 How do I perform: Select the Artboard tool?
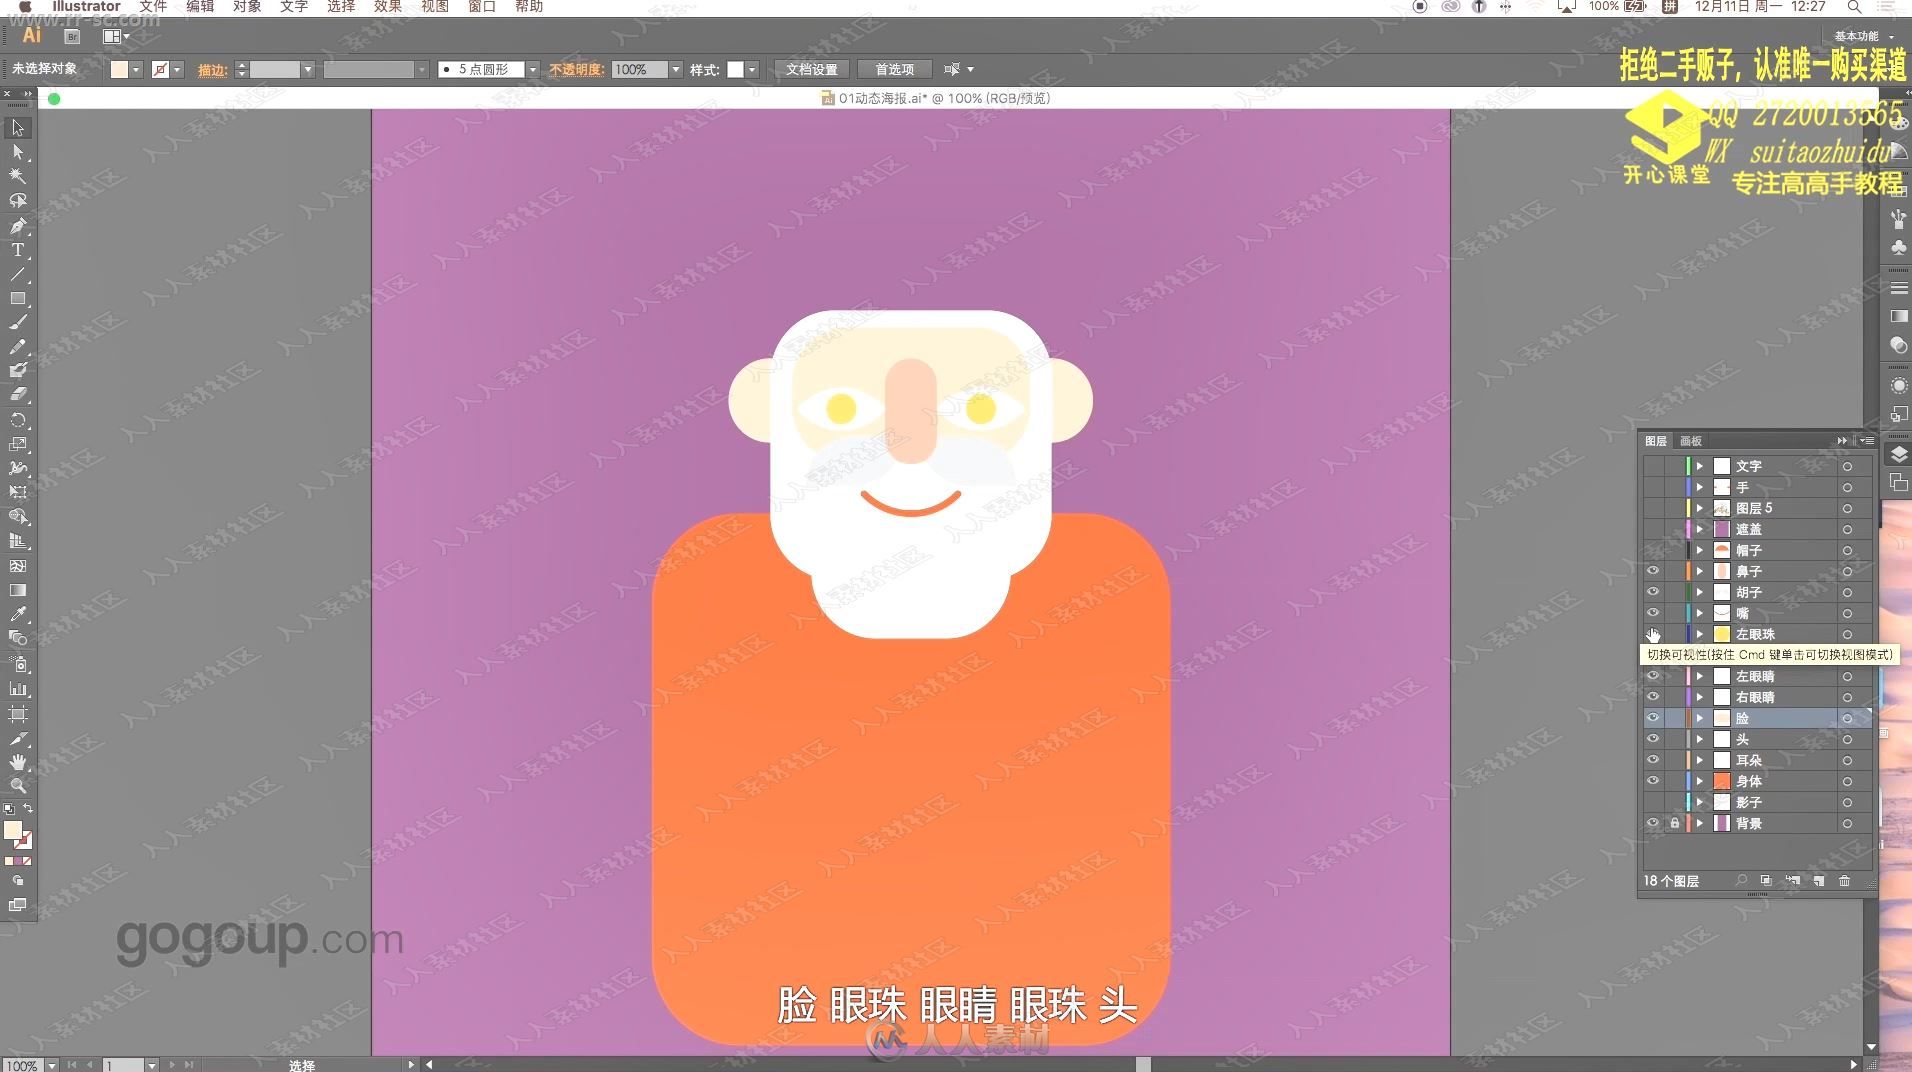[x=17, y=714]
